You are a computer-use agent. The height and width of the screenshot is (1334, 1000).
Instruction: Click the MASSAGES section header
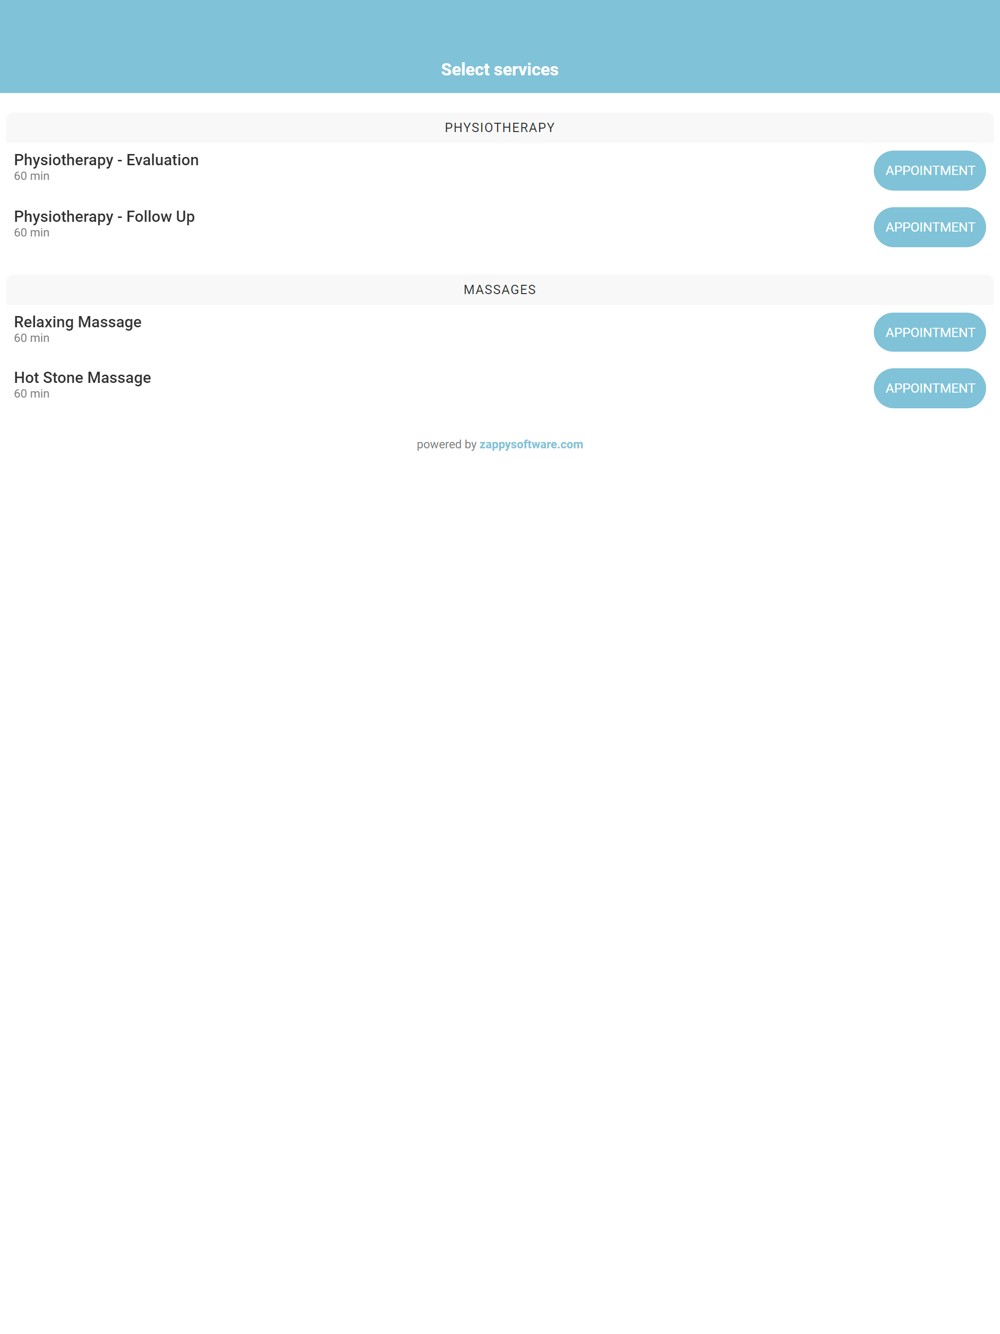point(500,290)
